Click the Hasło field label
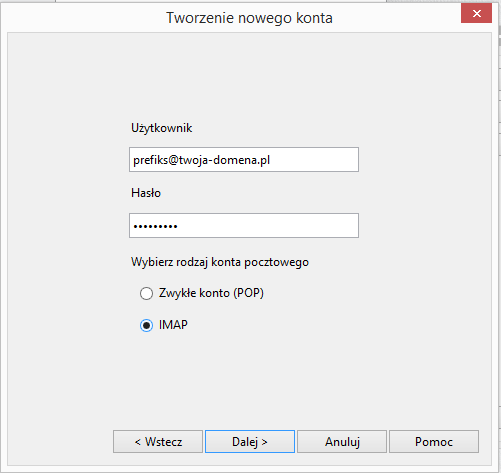The width and height of the screenshot is (501, 473). (x=146, y=193)
